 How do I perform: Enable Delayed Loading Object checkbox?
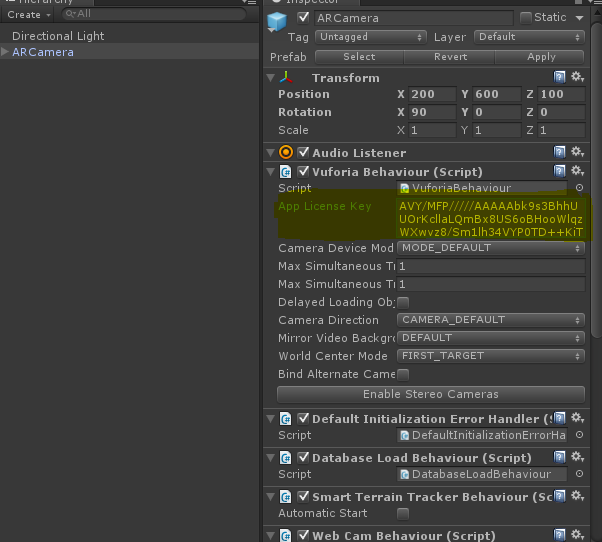click(x=403, y=302)
